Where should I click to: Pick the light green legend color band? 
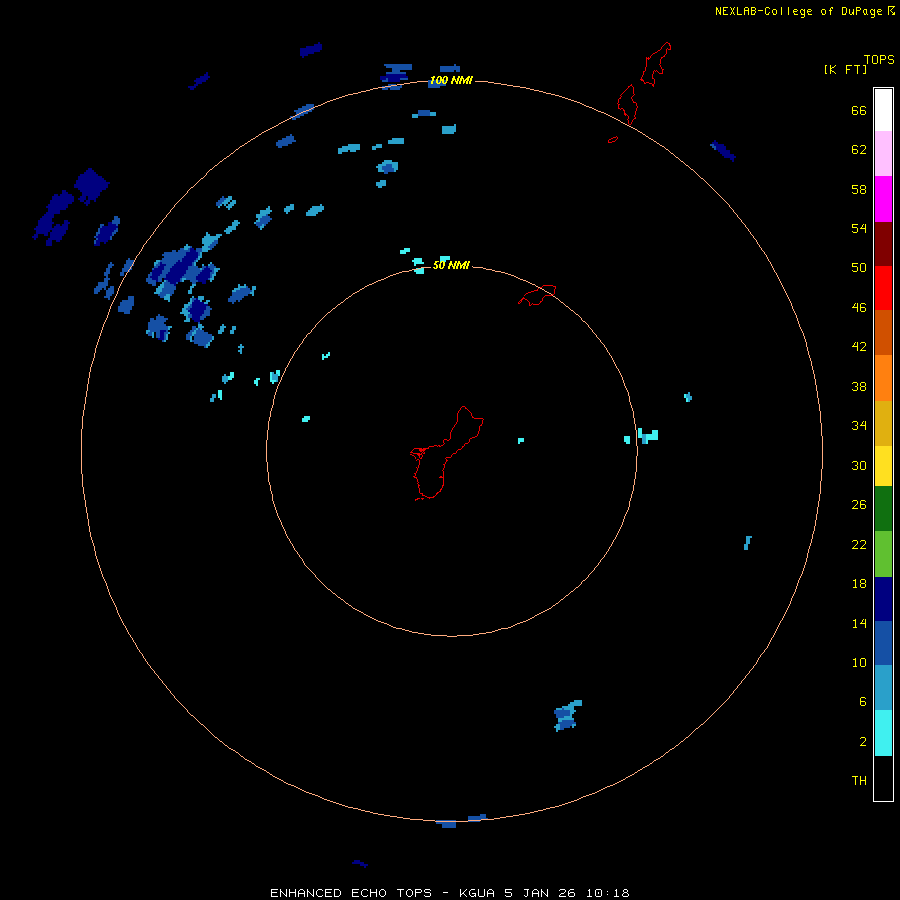883,554
